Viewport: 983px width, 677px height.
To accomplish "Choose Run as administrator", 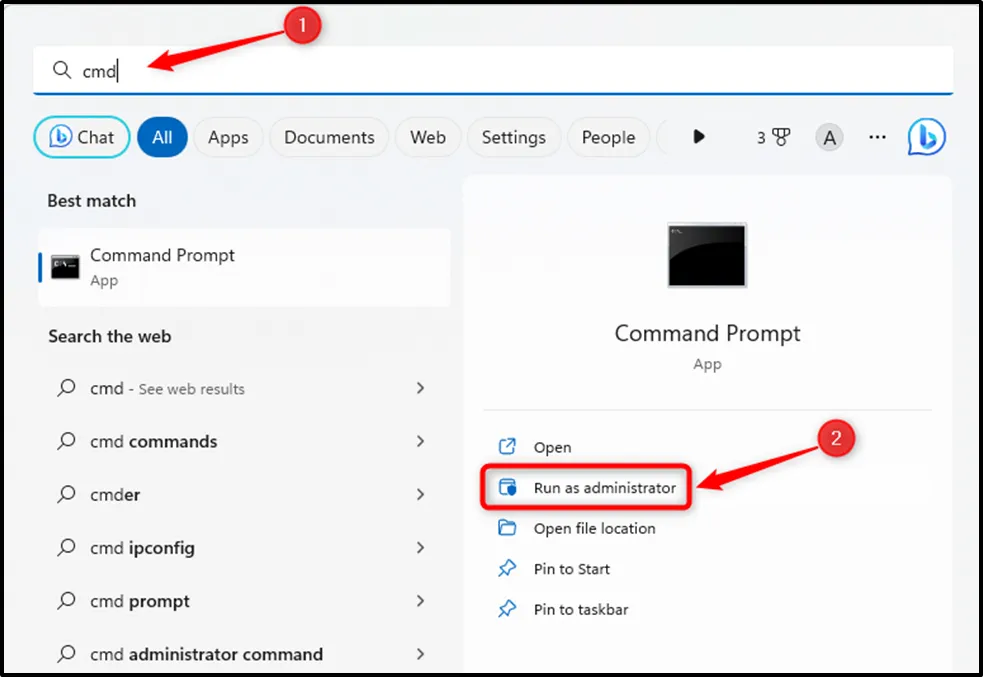I will click(604, 488).
